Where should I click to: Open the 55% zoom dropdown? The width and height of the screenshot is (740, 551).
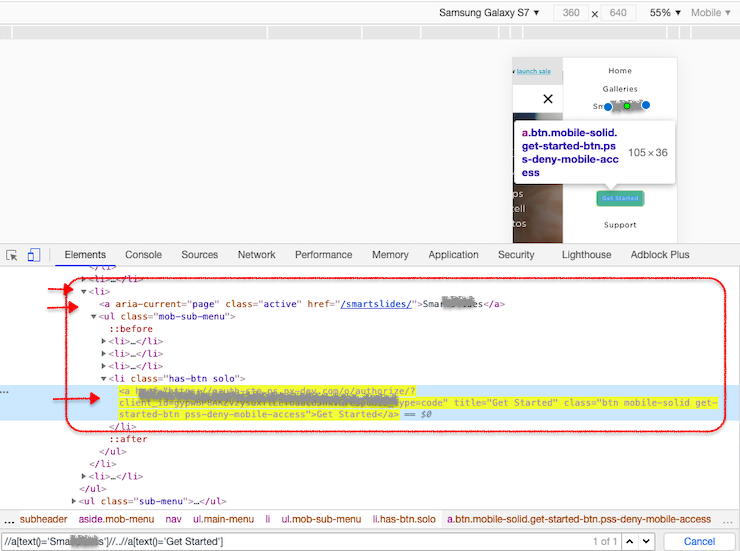pyautogui.click(x=665, y=13)
